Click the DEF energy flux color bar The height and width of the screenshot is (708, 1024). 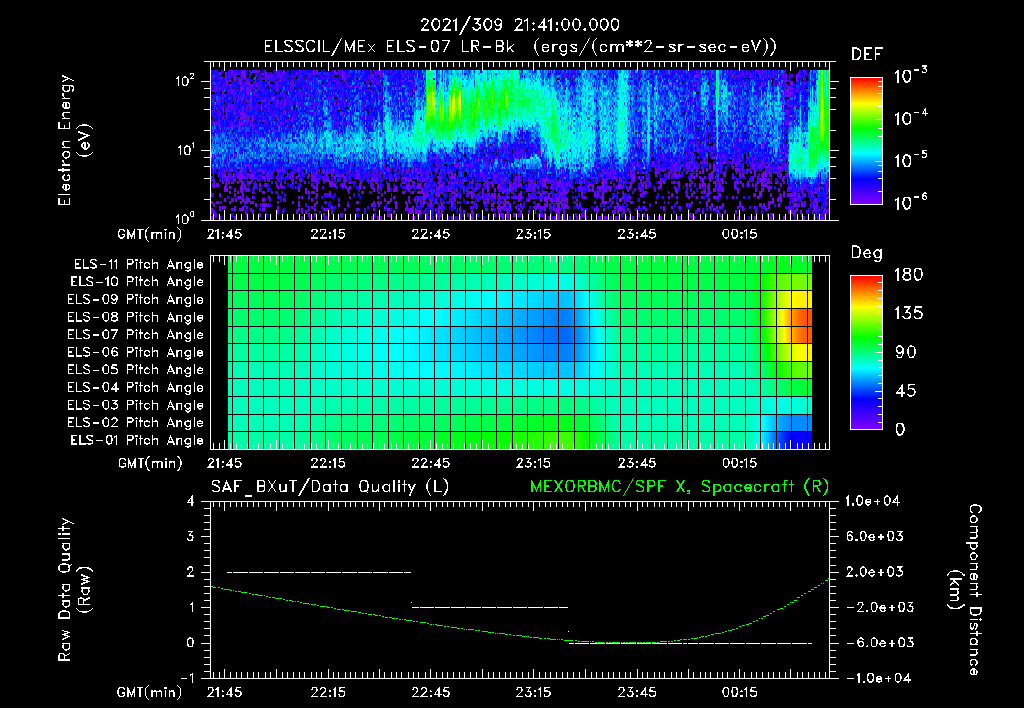(866, 141)
